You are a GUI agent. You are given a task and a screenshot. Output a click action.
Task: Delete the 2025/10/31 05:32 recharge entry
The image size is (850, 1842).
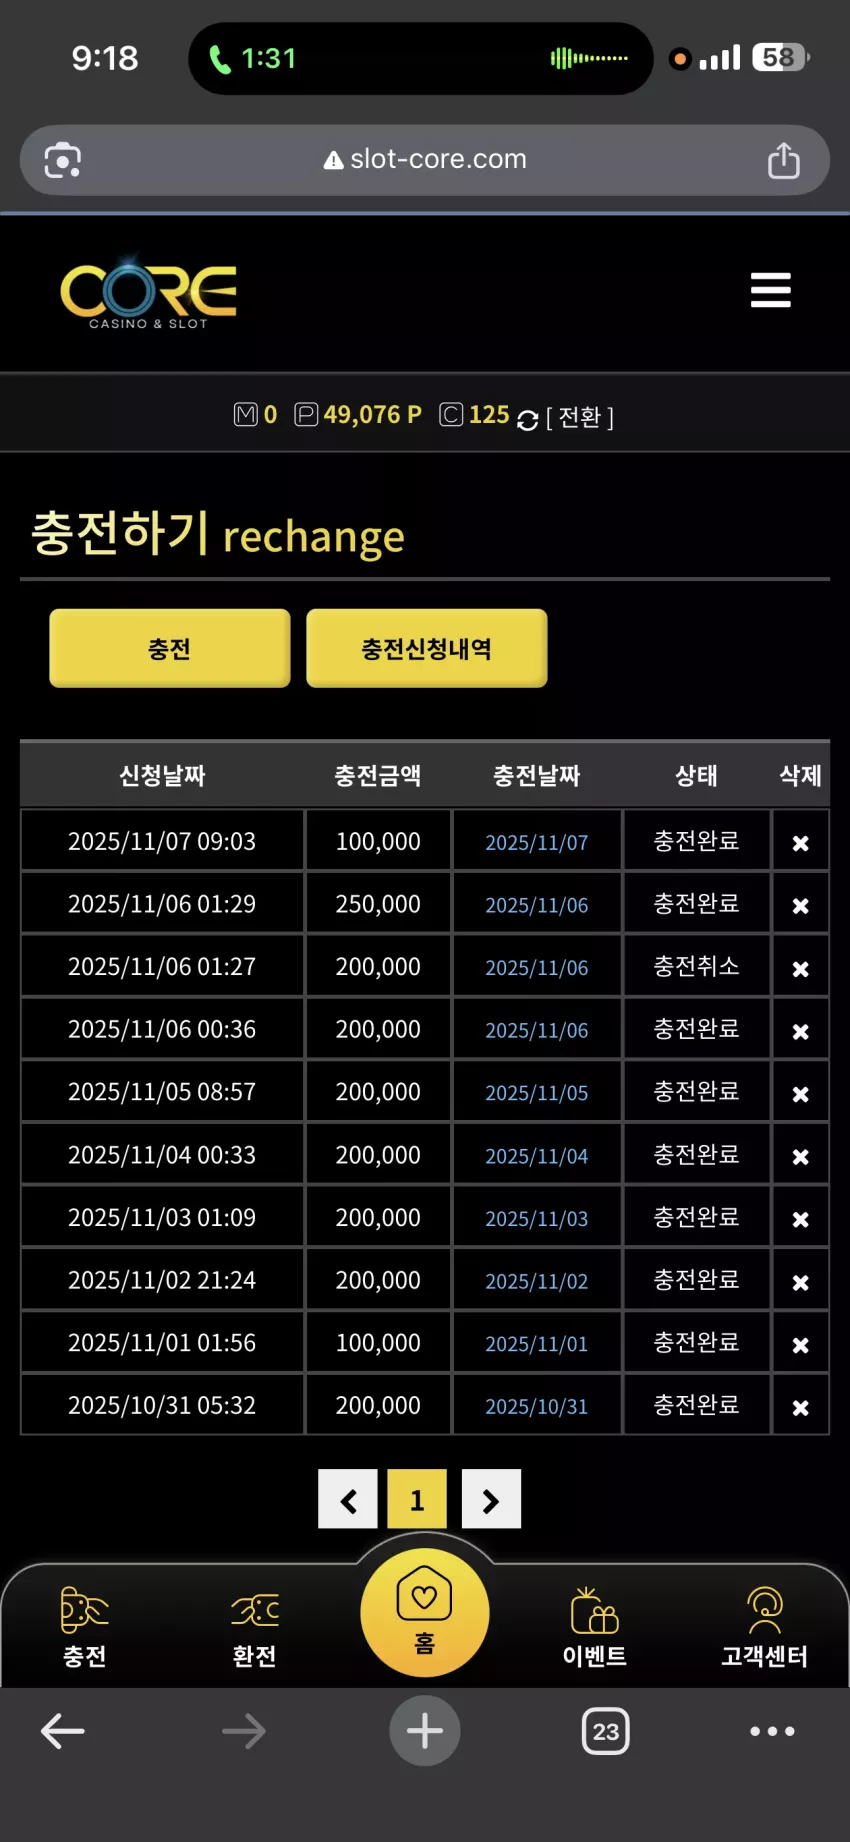click(800, 1407)
